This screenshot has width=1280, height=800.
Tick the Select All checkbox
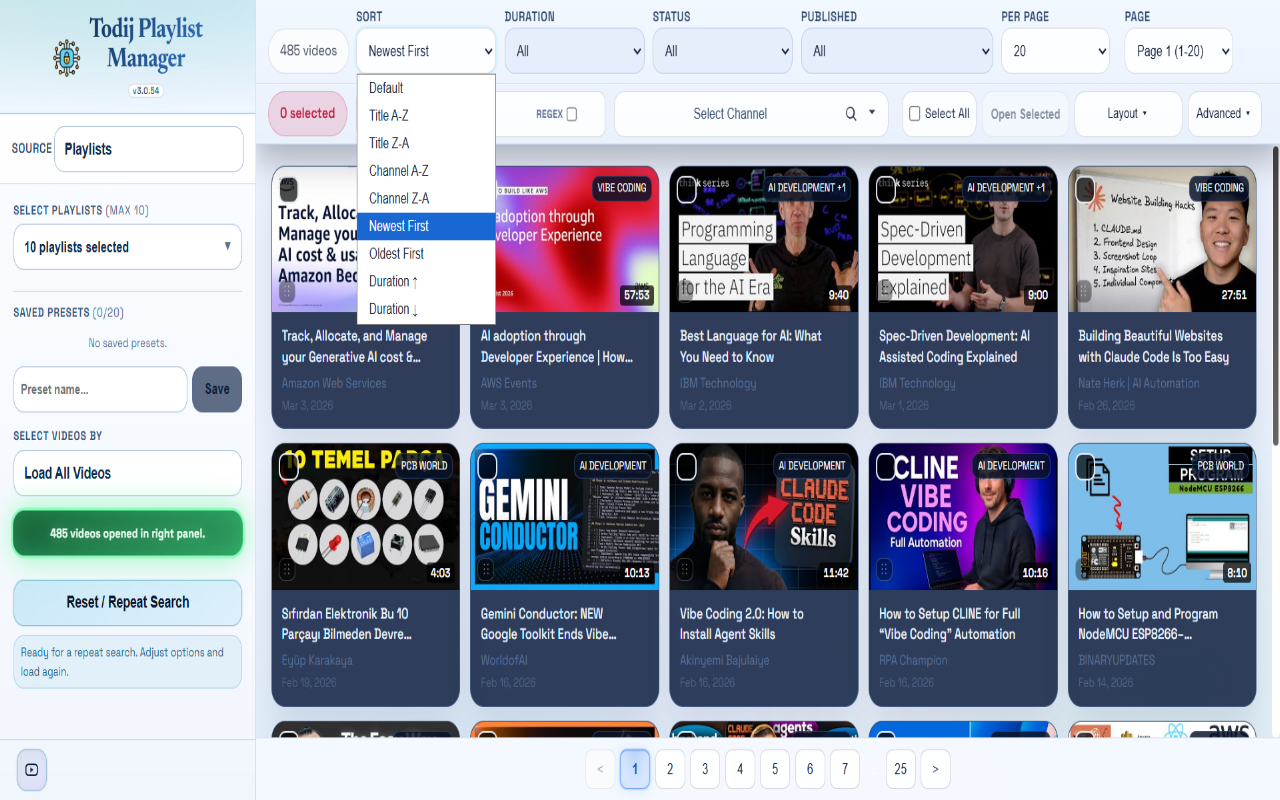tap(914, 114)
